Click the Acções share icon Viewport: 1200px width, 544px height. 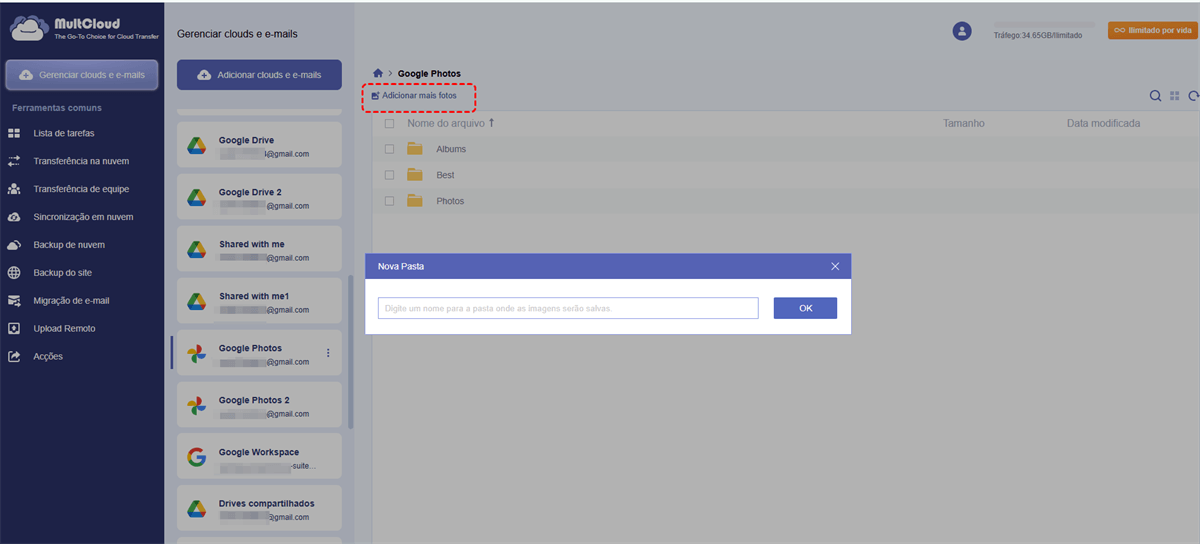(14, 357)
